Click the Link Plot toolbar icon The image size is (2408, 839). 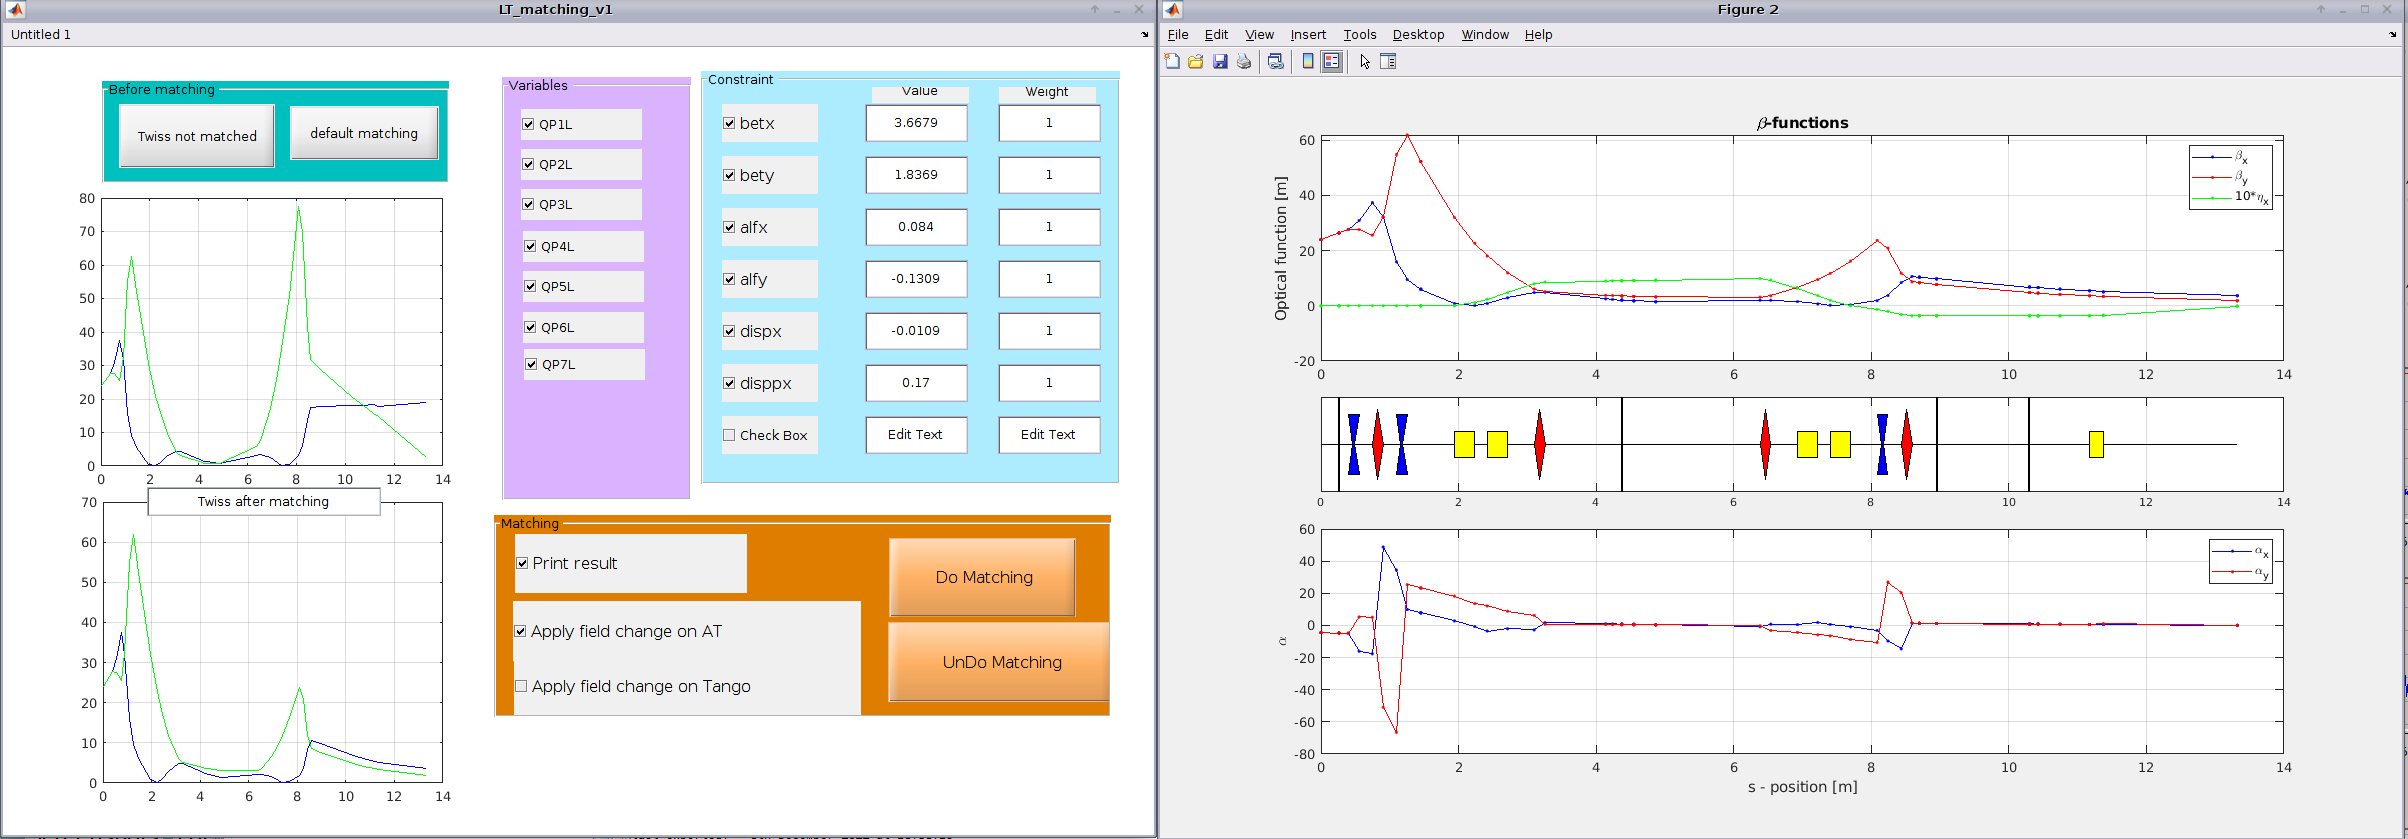(1275, 62)
